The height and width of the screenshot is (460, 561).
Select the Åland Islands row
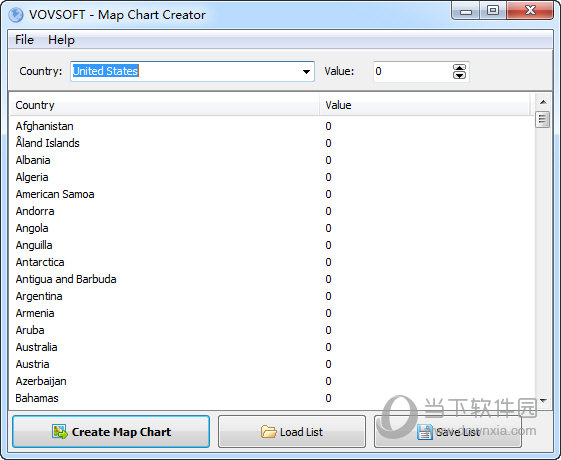coord(272,143)
